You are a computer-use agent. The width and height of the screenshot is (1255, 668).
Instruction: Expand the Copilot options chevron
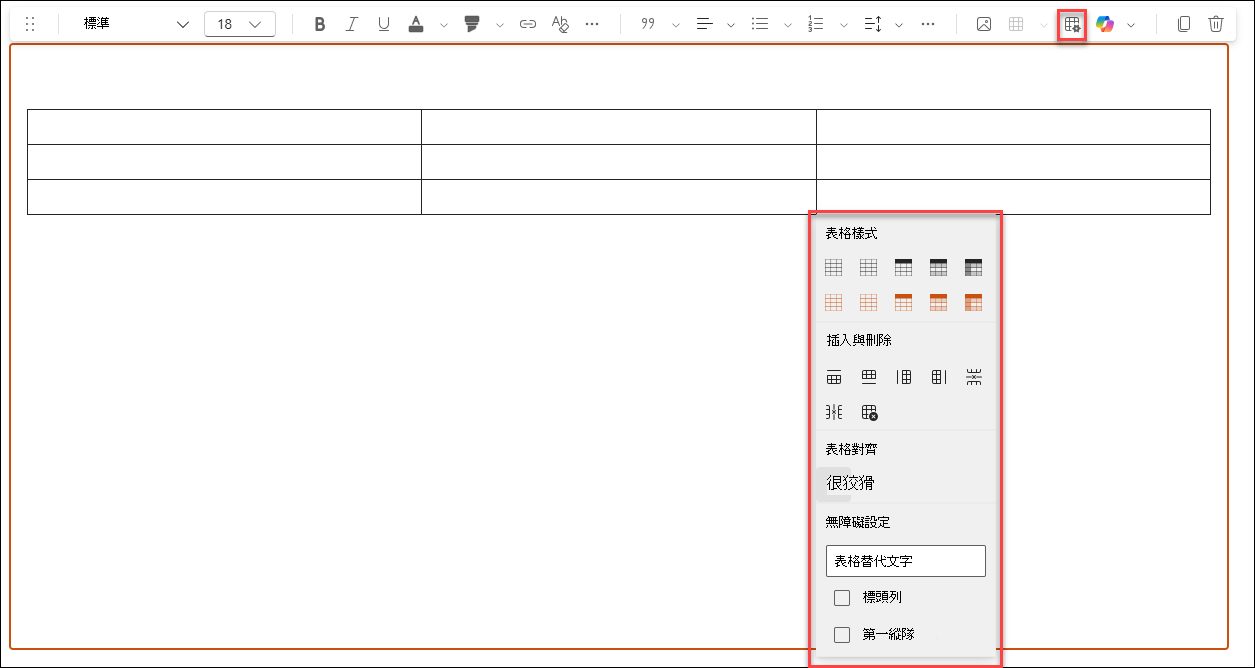tap(1131, 25)
